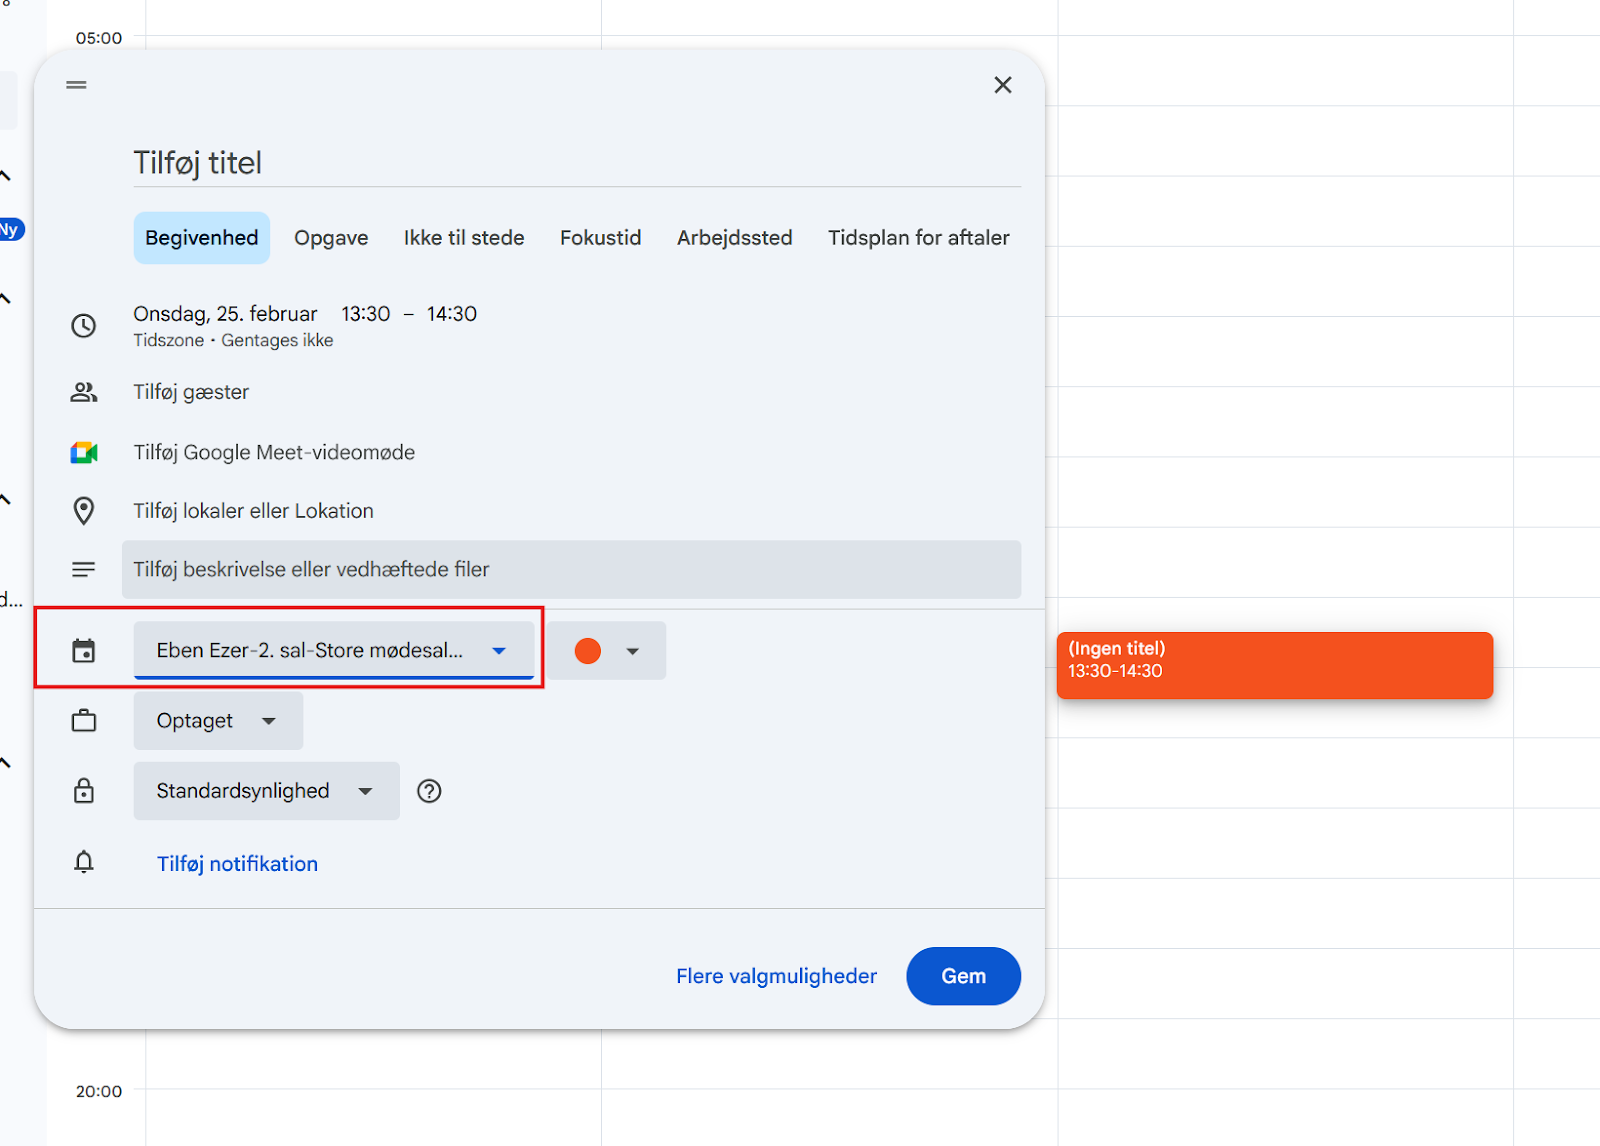Select the Fokustid event type
The image size is (1600, 1146).
[x=600, y=238]
